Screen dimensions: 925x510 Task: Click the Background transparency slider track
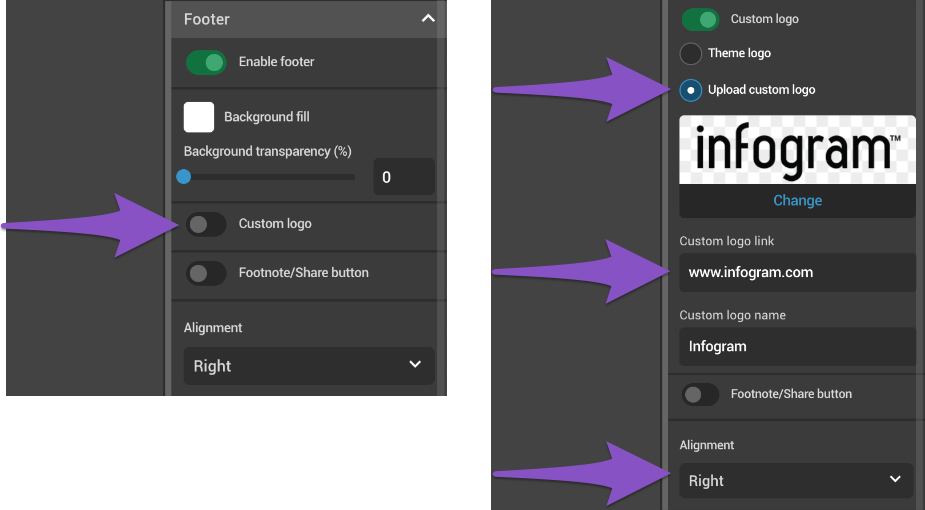tap(270, 177)
